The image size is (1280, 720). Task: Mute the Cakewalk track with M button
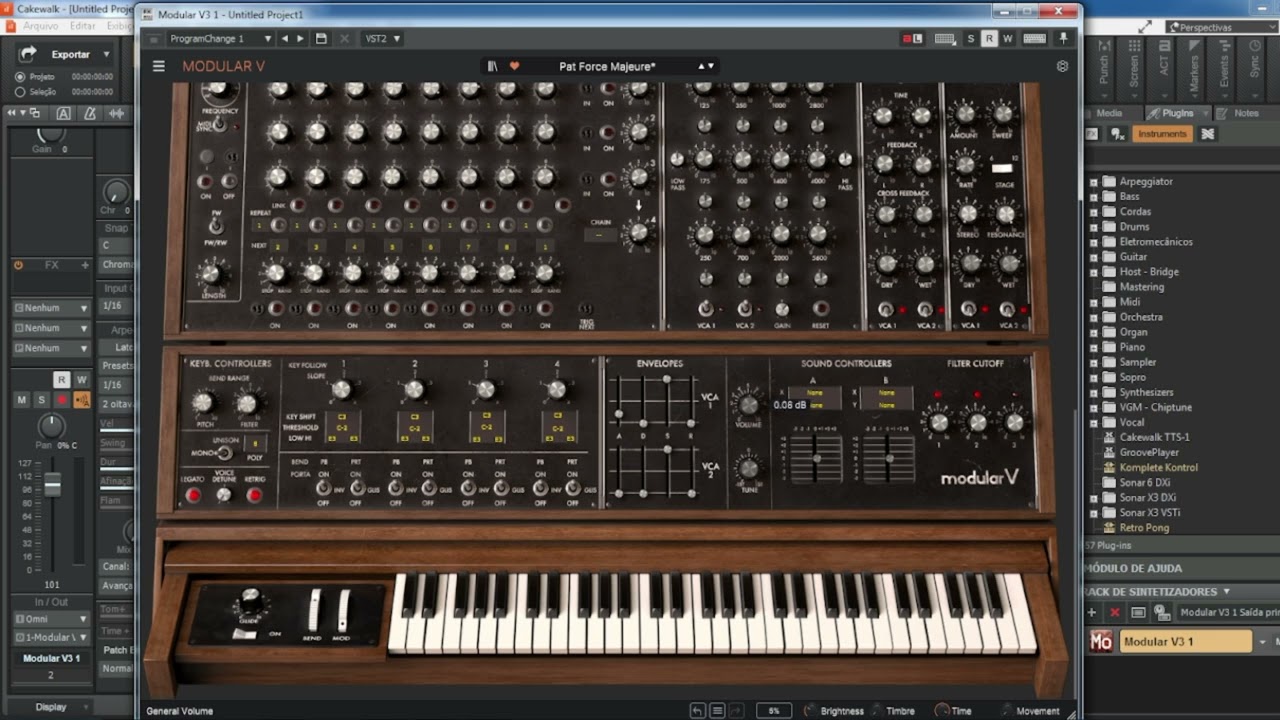tap(22, 400)
